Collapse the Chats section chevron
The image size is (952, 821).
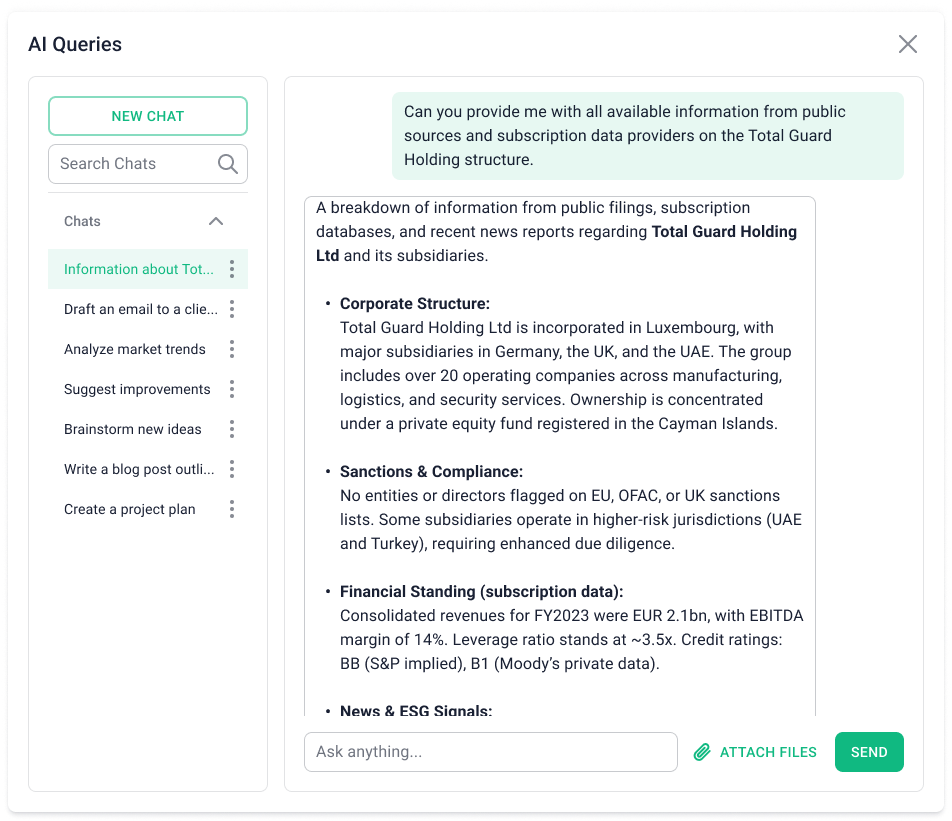coord(216,221)
